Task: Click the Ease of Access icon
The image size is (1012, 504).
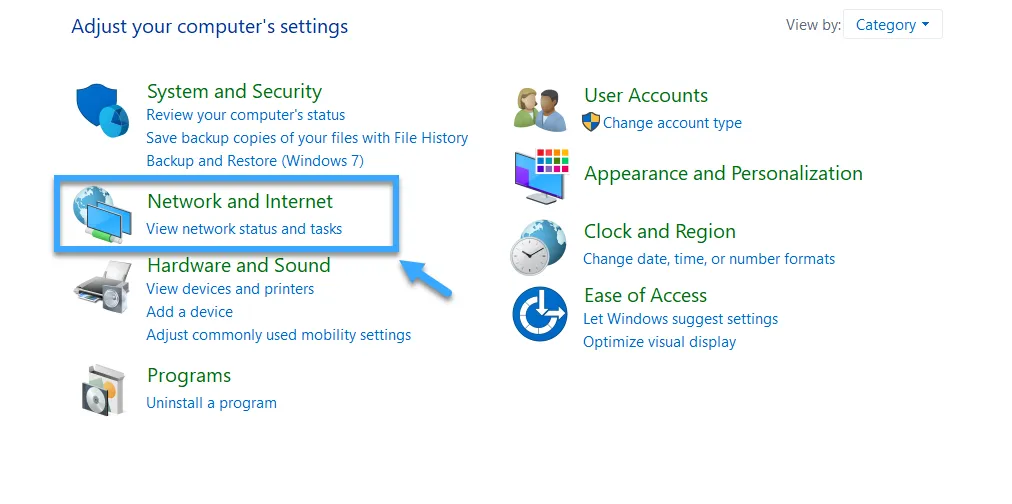Action: 540,314
